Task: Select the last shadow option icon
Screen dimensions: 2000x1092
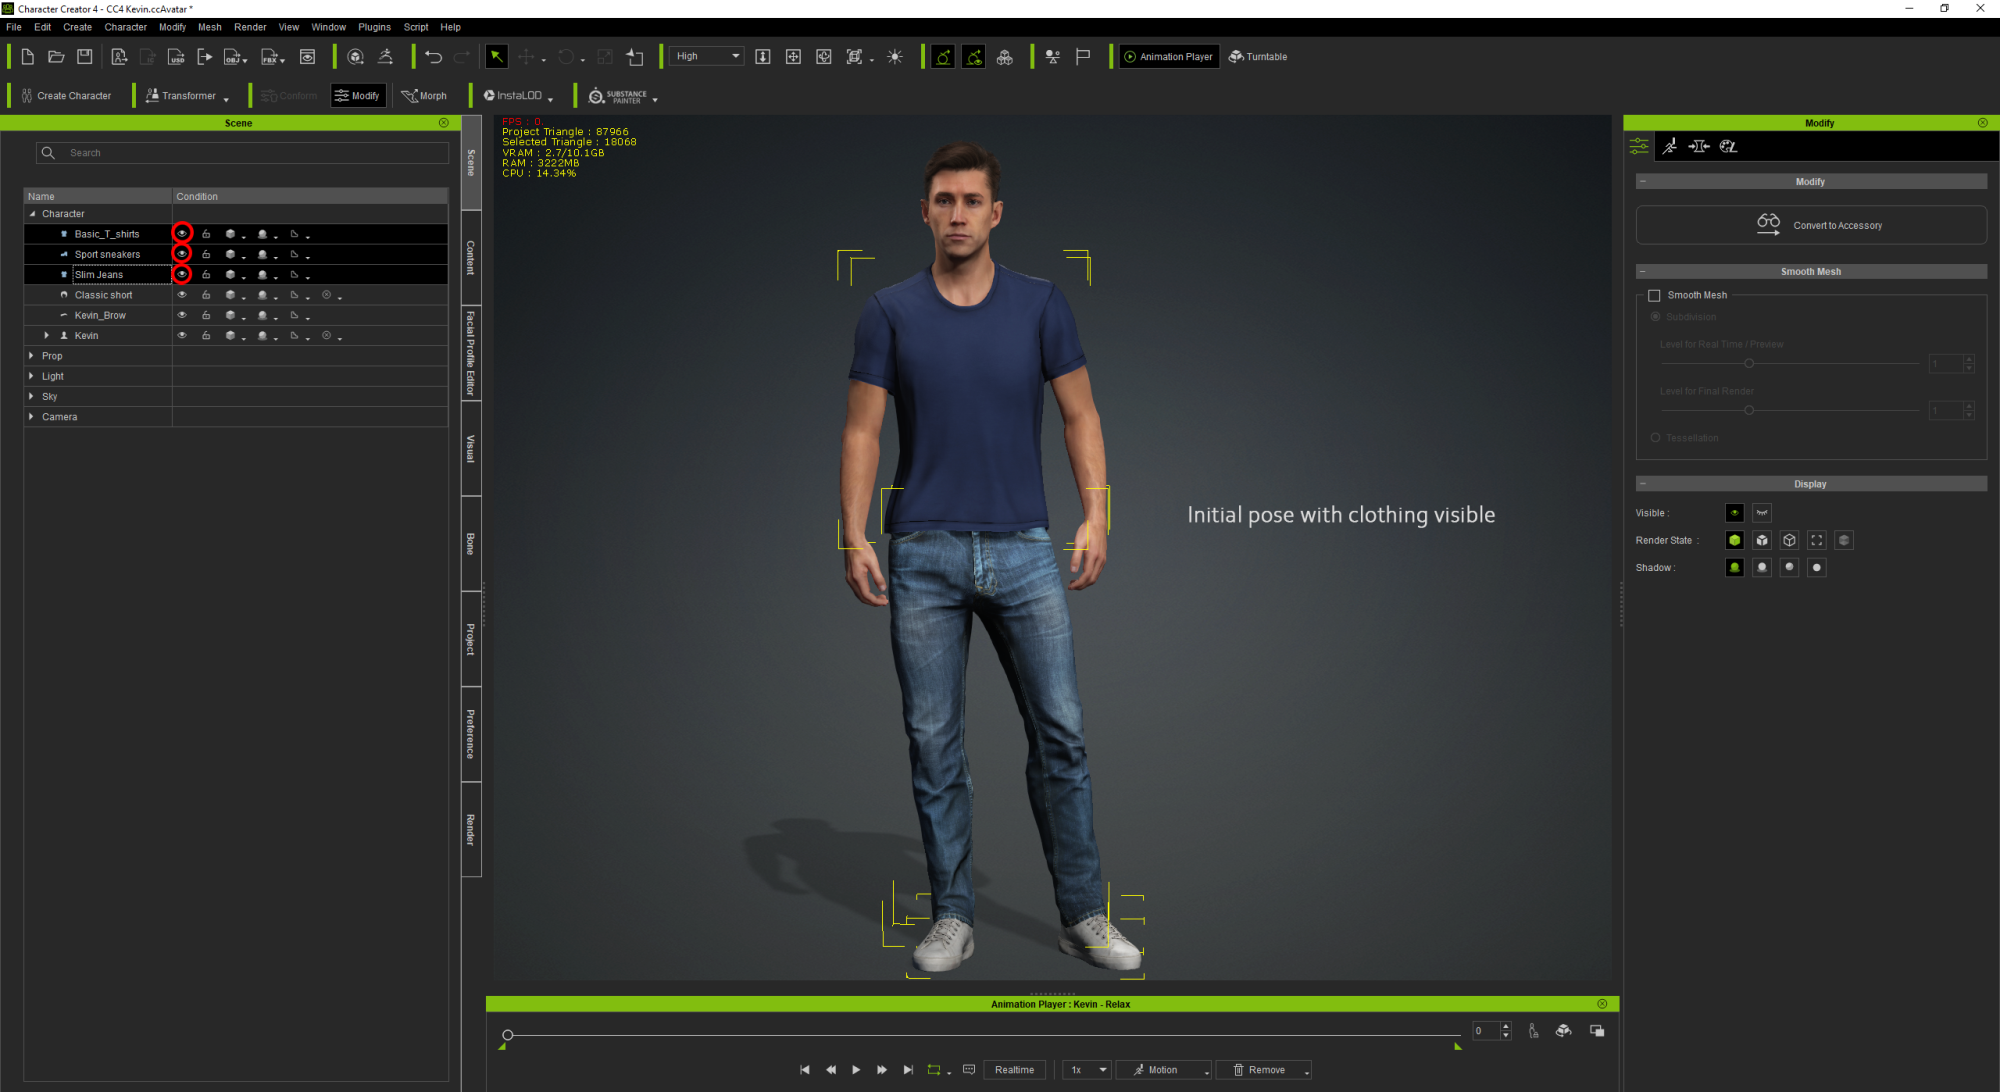Action: [1817, 568]
